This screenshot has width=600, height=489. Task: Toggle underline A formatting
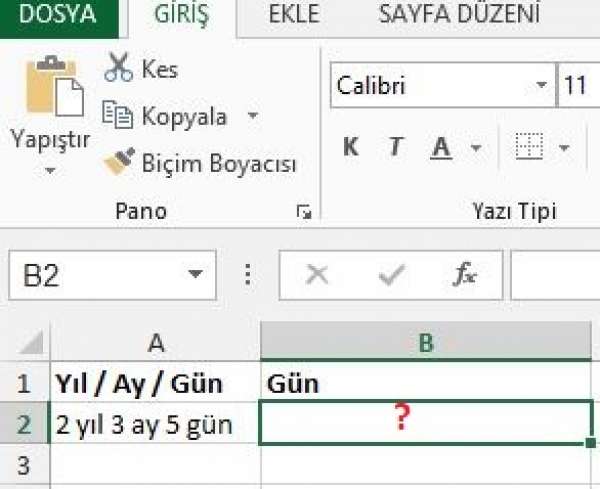pos(441,147)
